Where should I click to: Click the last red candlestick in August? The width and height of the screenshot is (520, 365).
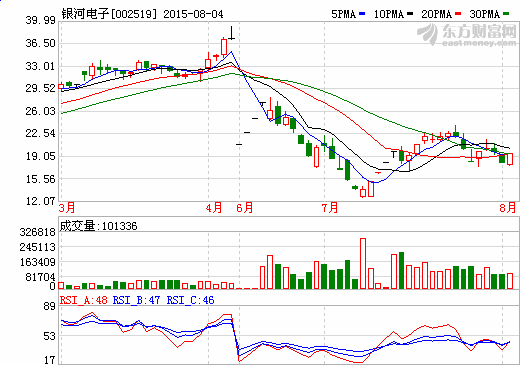pyautogui.click(x=510, y=159)
